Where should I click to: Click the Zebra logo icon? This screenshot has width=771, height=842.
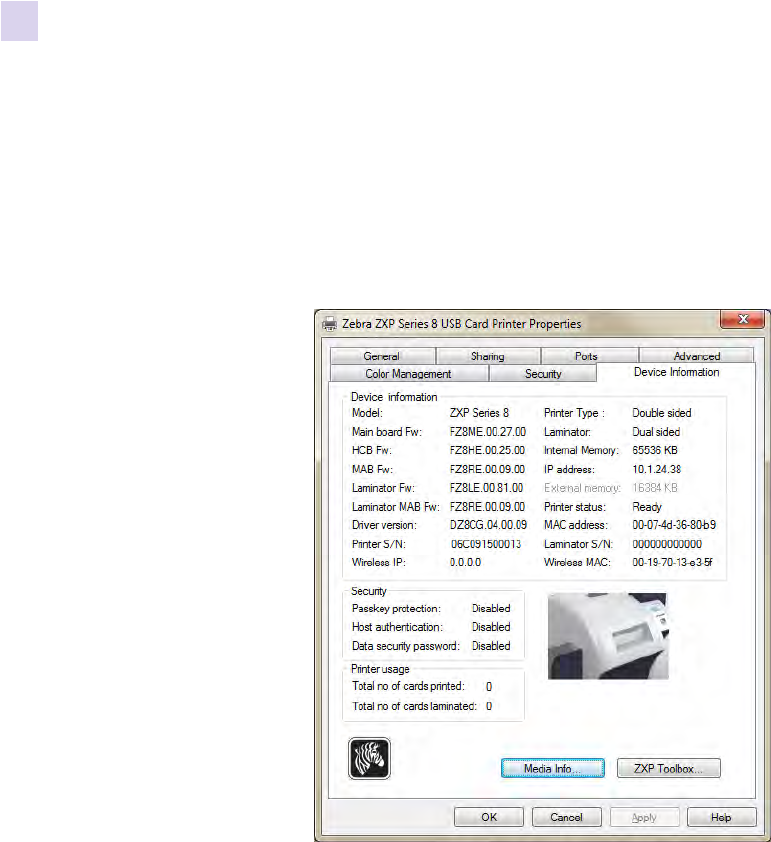[x=369, y=758]
